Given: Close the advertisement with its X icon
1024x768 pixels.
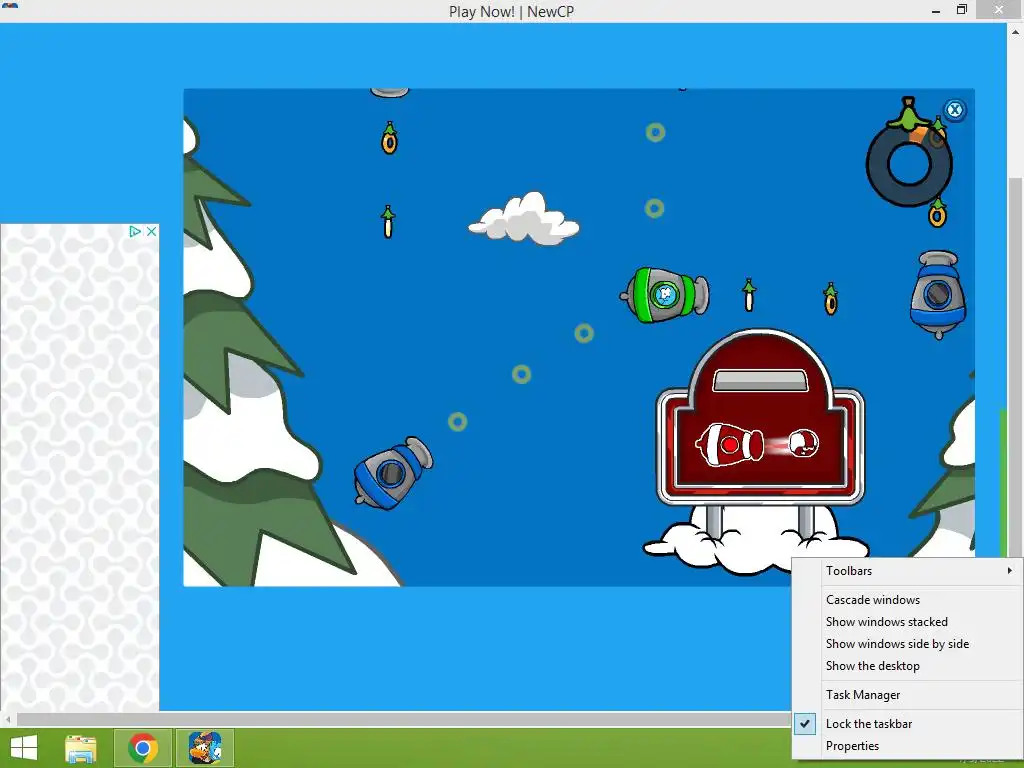Looking at the screenshot, I should pyautogui.click(x=152, y=231).
